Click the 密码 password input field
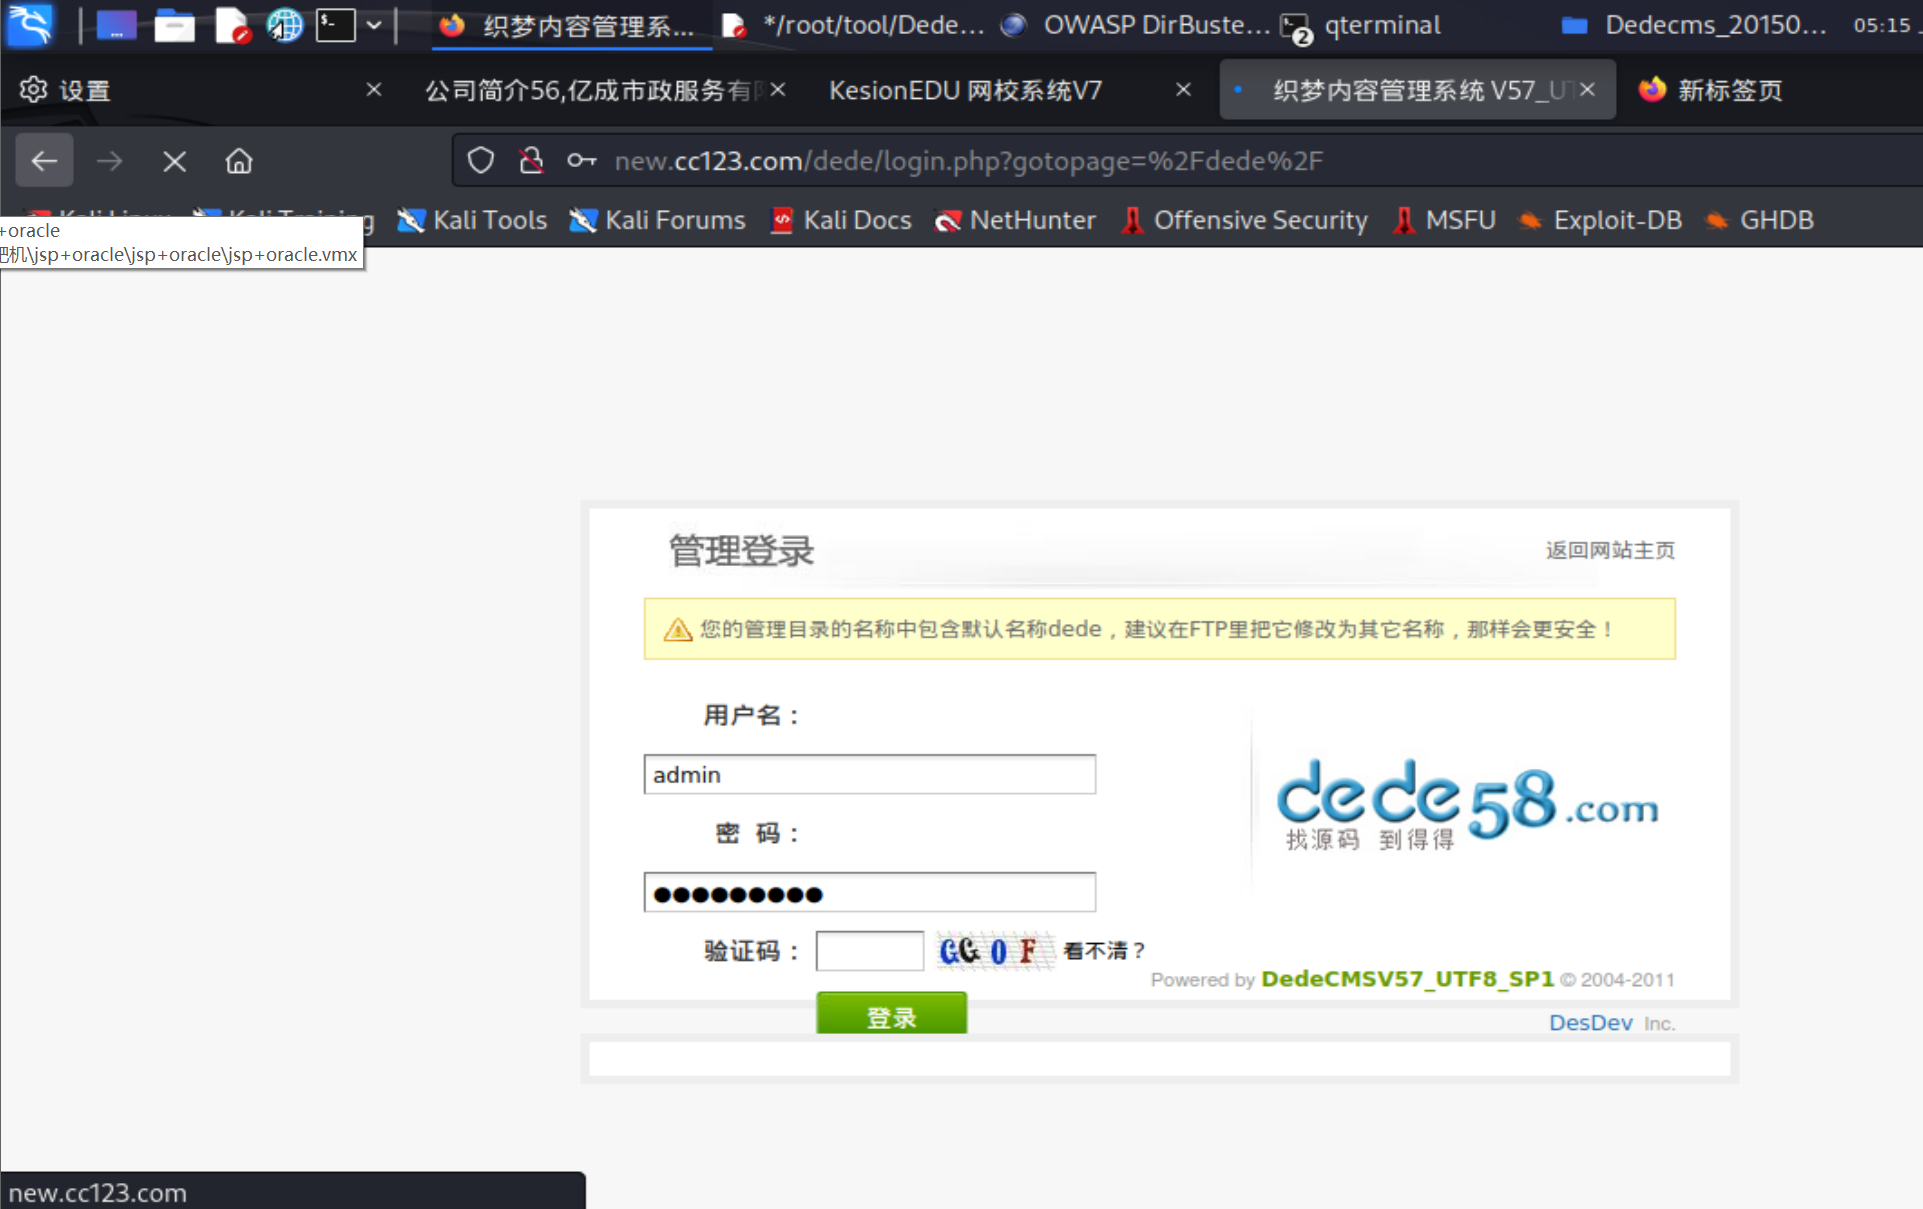 point(870,892)
